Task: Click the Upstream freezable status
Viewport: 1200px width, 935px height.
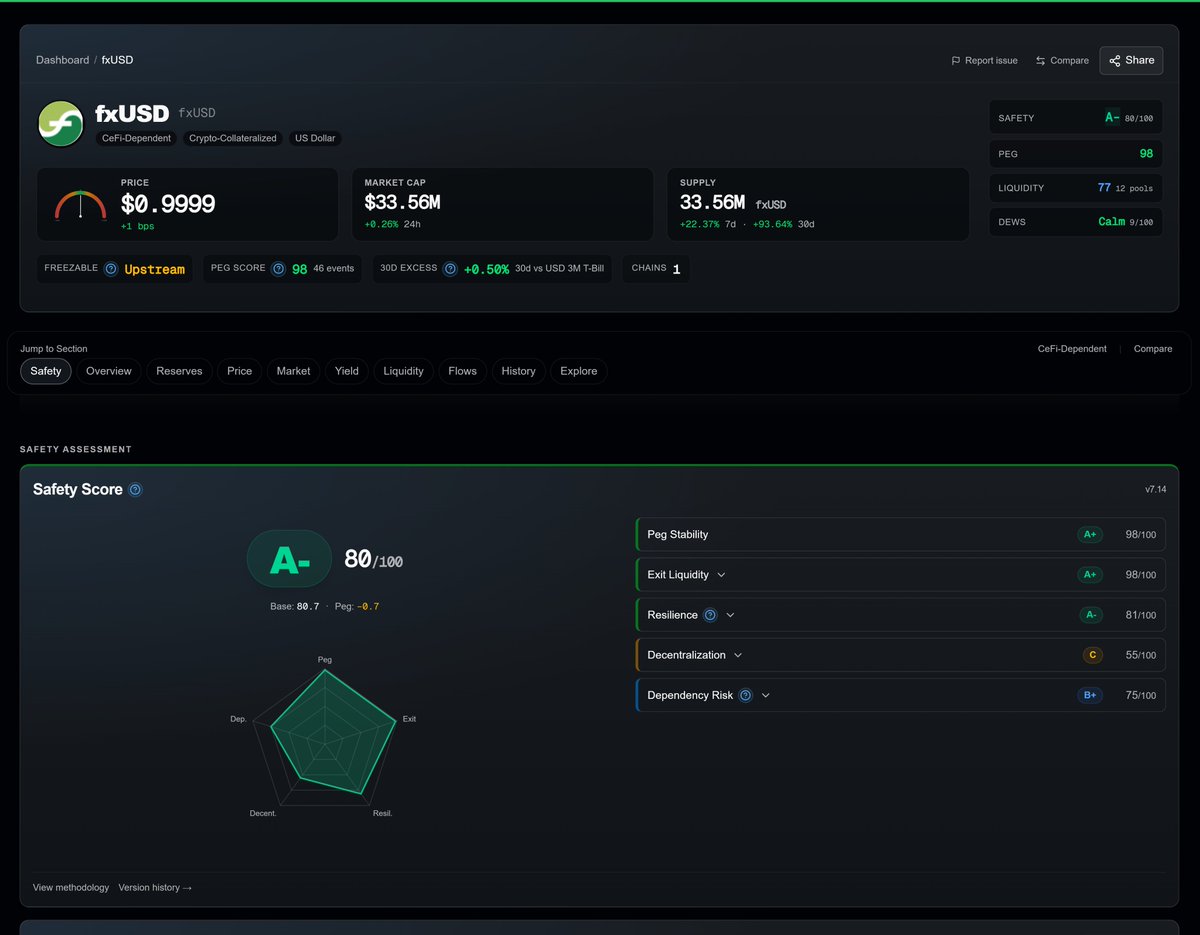Action: click(155, 269)
